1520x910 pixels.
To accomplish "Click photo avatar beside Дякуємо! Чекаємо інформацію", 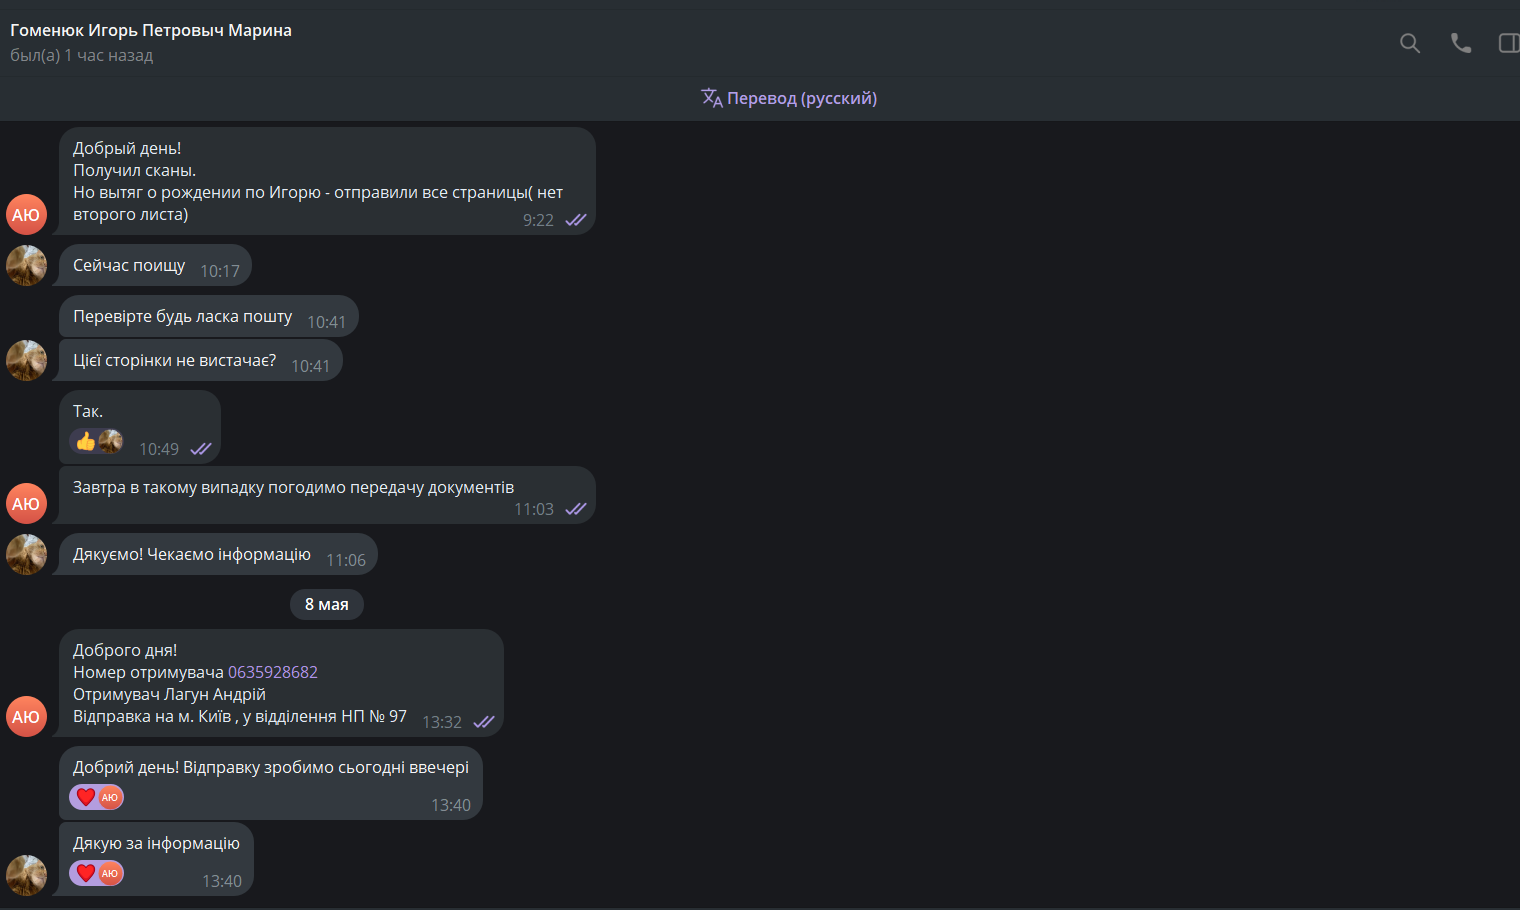I will 27,555.
